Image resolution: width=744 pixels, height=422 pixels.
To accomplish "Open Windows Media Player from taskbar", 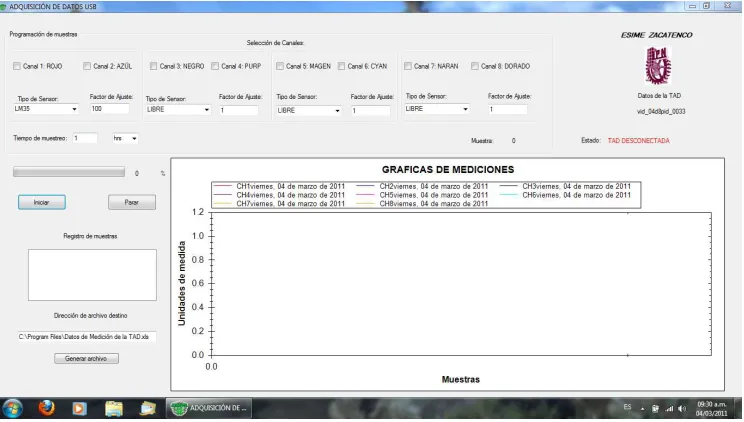I will 79,408.
